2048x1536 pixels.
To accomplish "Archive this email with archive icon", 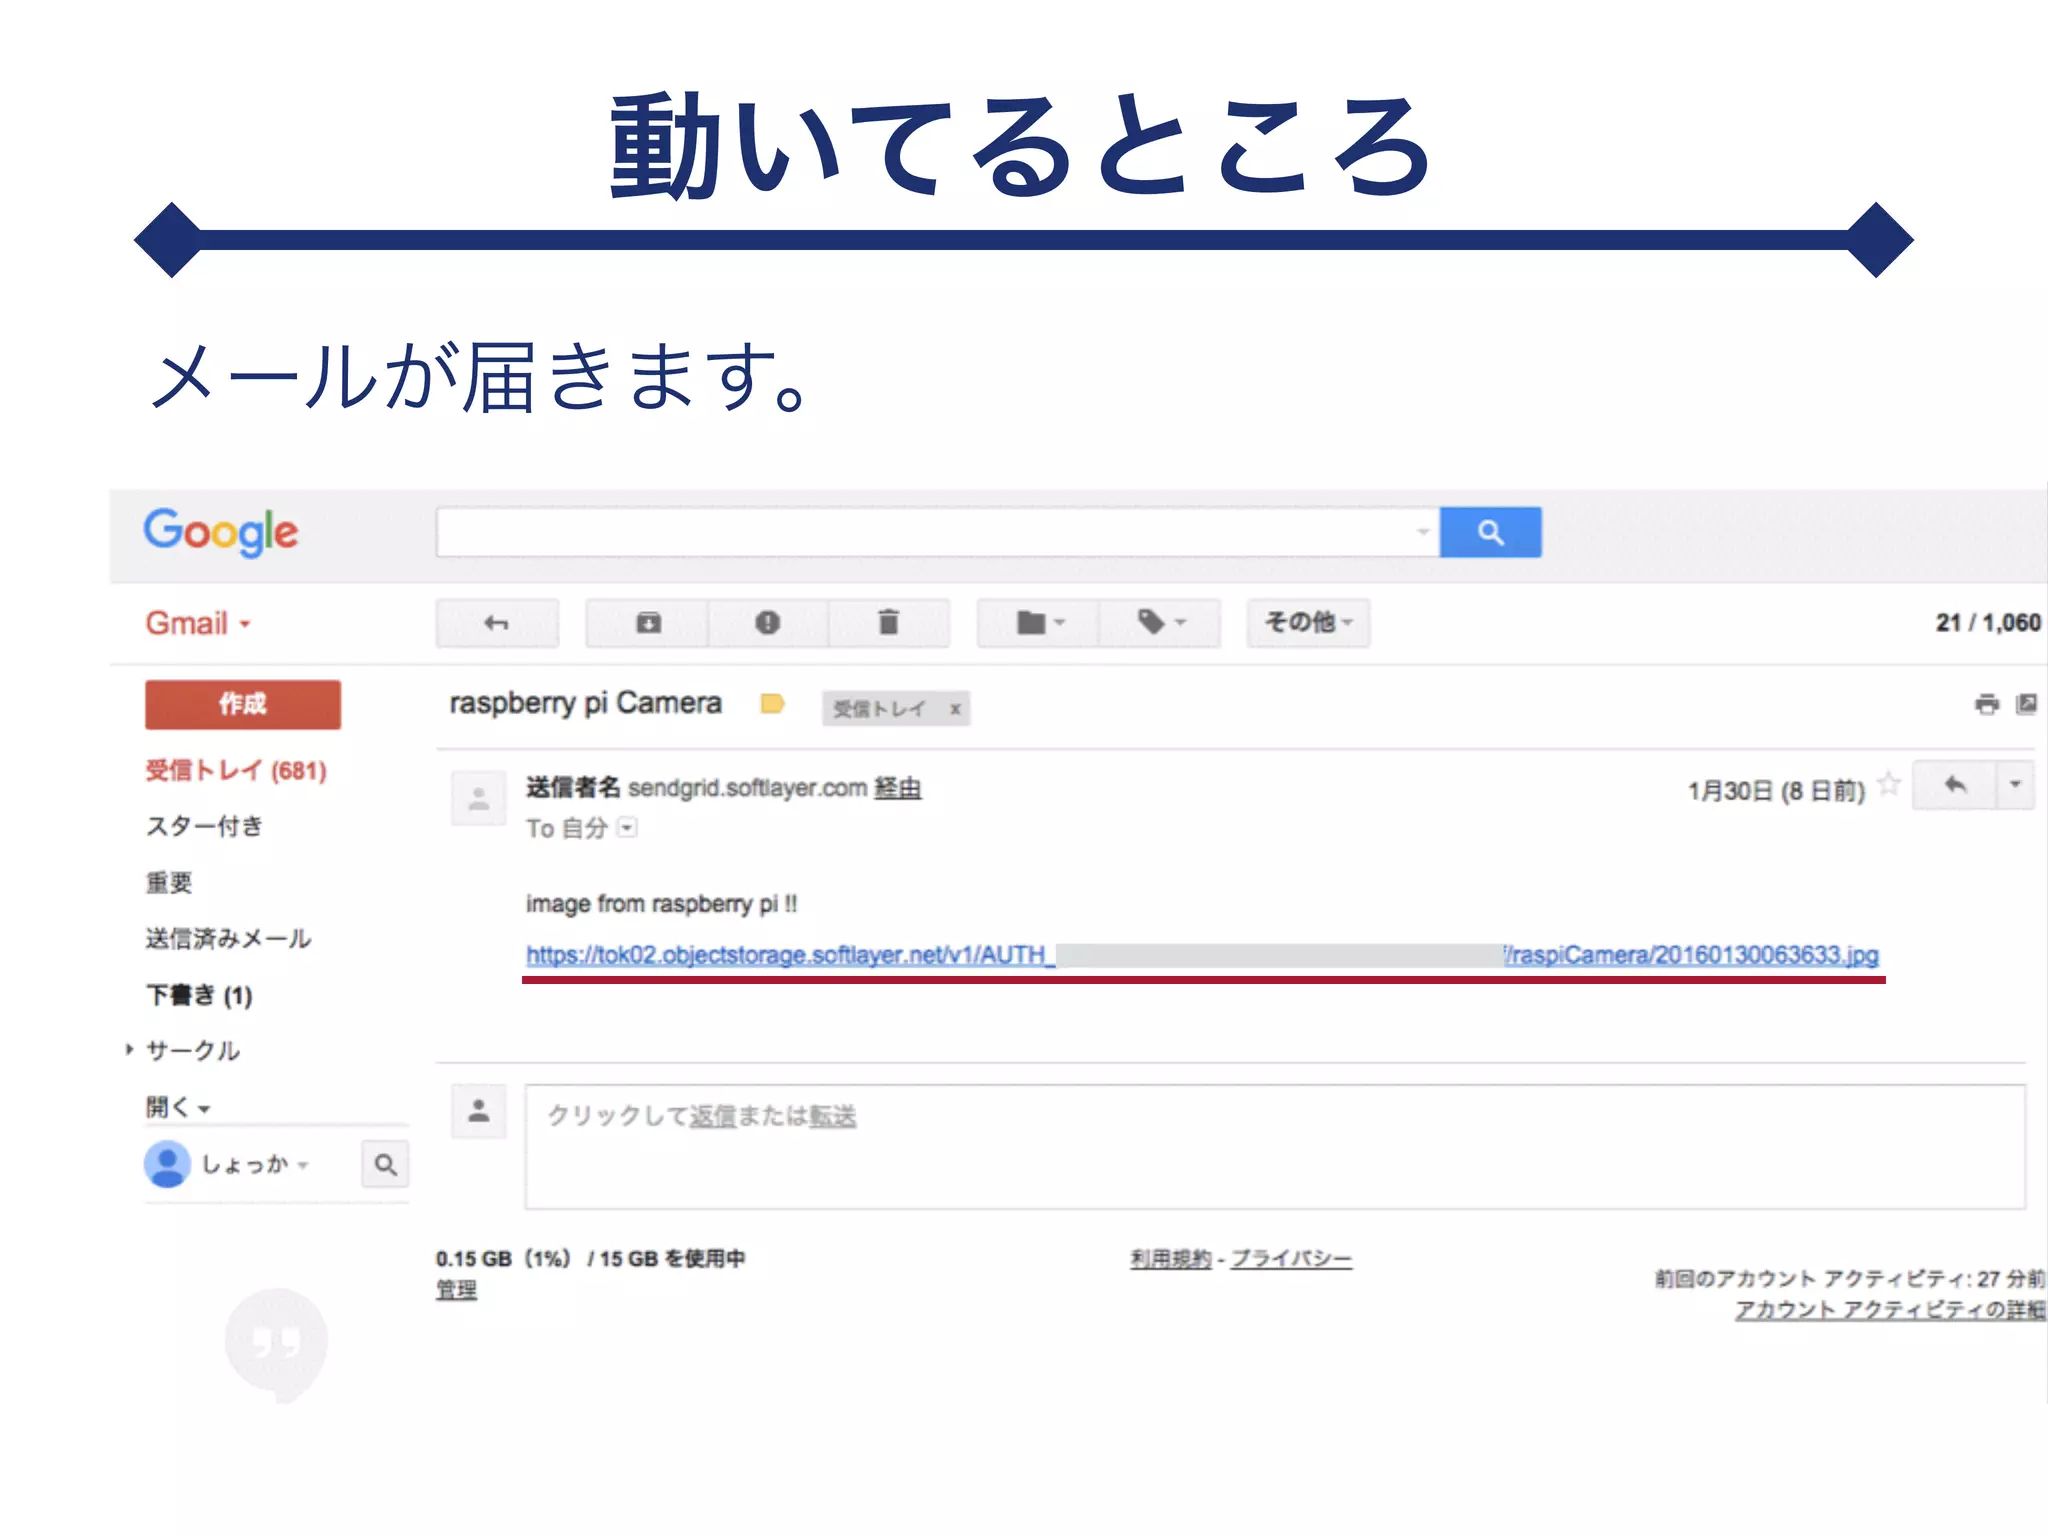I will [648, 623].
